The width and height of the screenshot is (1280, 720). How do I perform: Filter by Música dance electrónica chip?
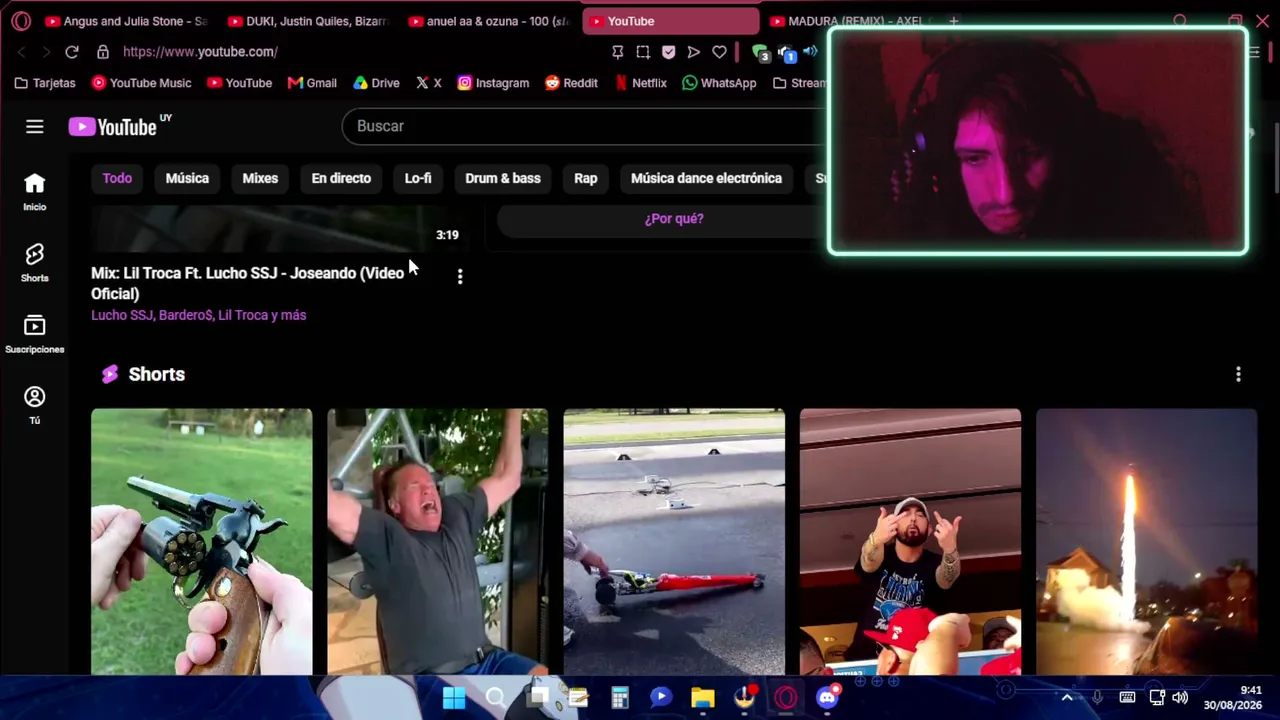(x=706, y=178)
